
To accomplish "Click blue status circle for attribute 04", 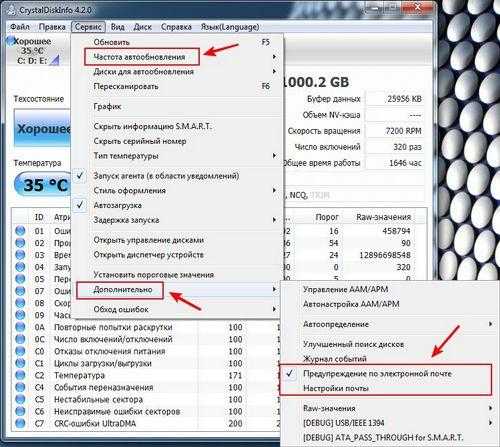I will pos(20,267).
